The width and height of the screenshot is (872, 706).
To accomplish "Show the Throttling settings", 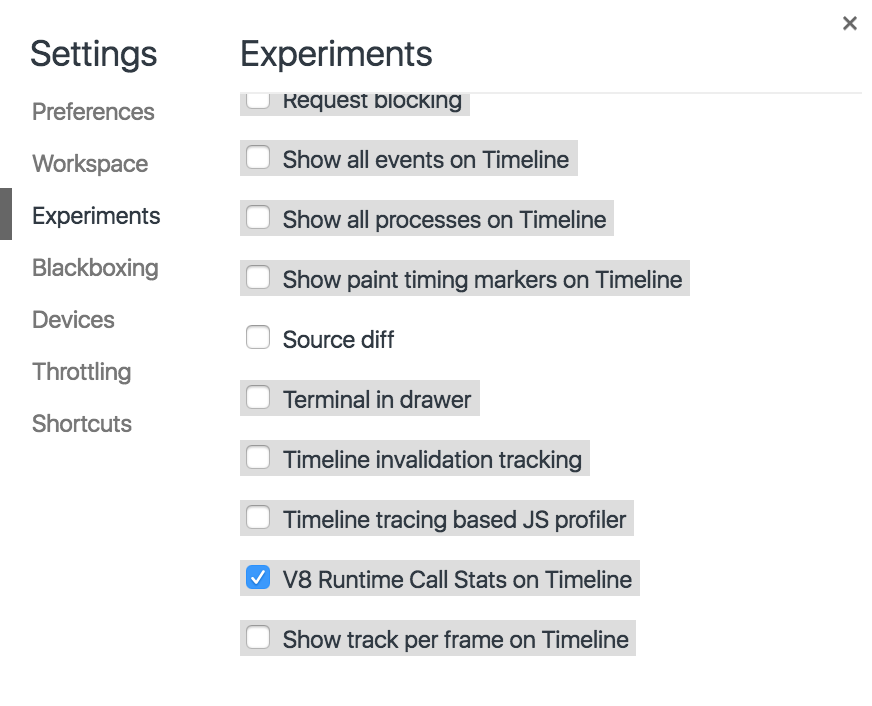I will [82, 372].
